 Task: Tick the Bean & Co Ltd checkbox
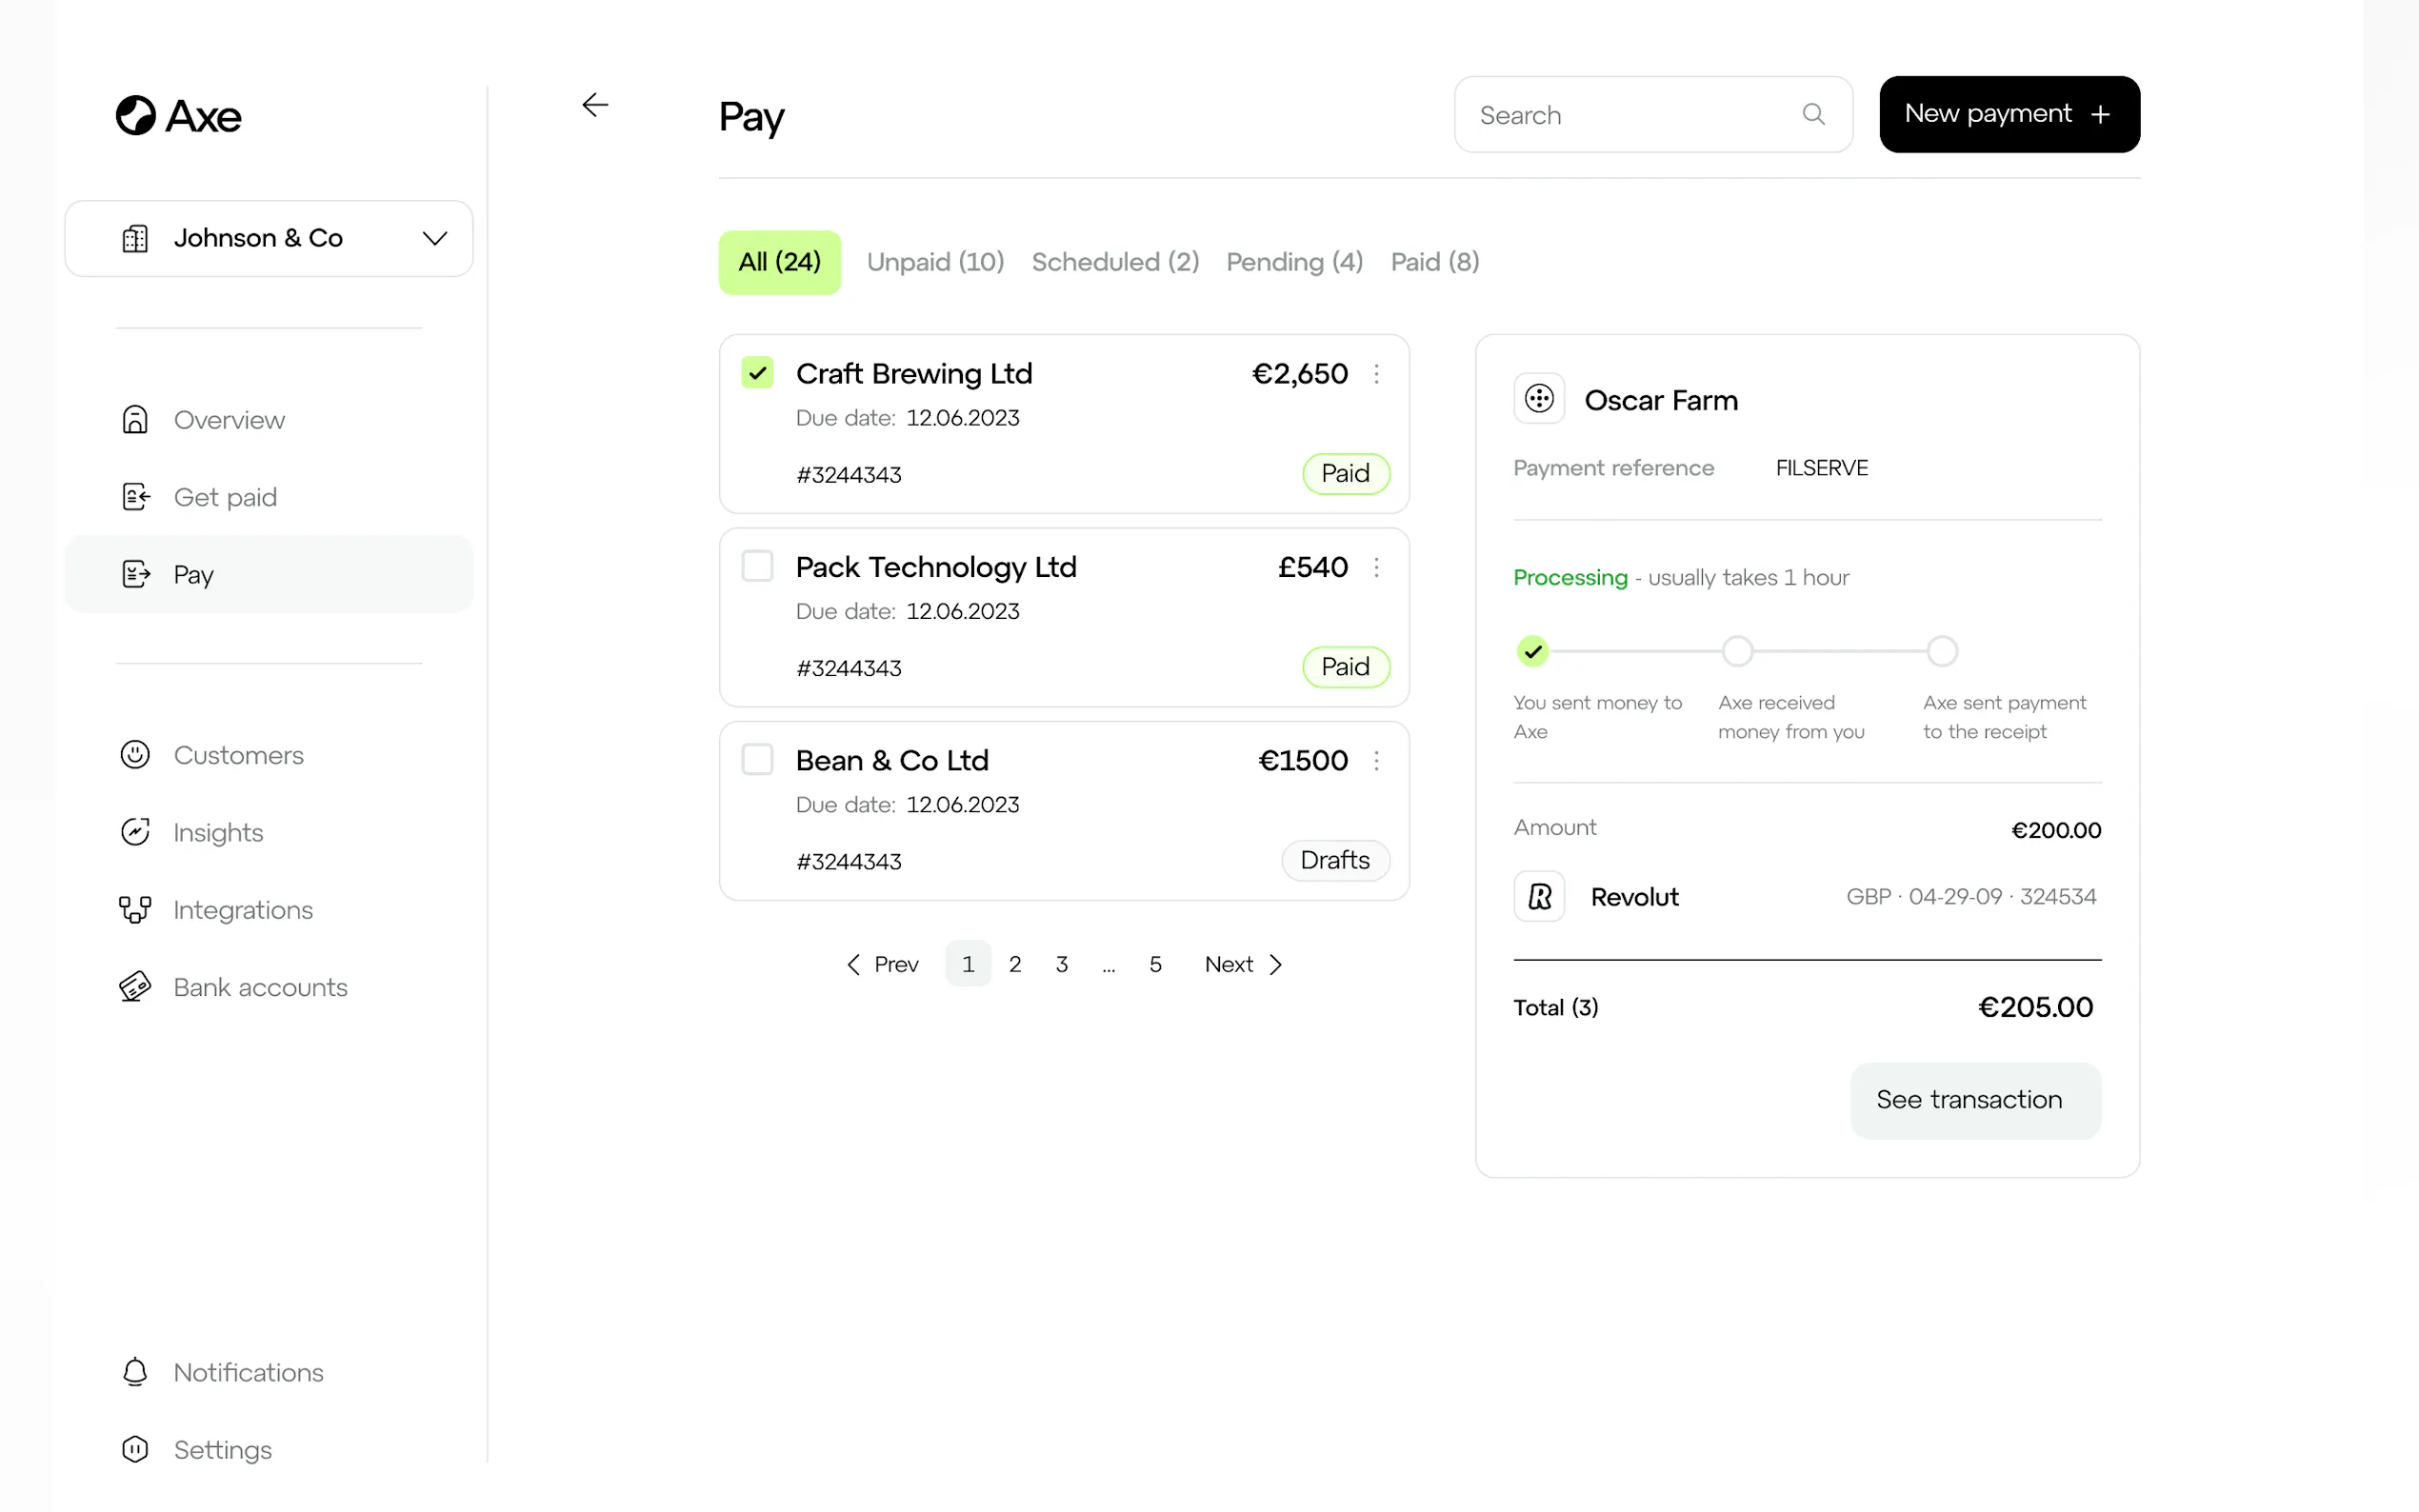757,759
